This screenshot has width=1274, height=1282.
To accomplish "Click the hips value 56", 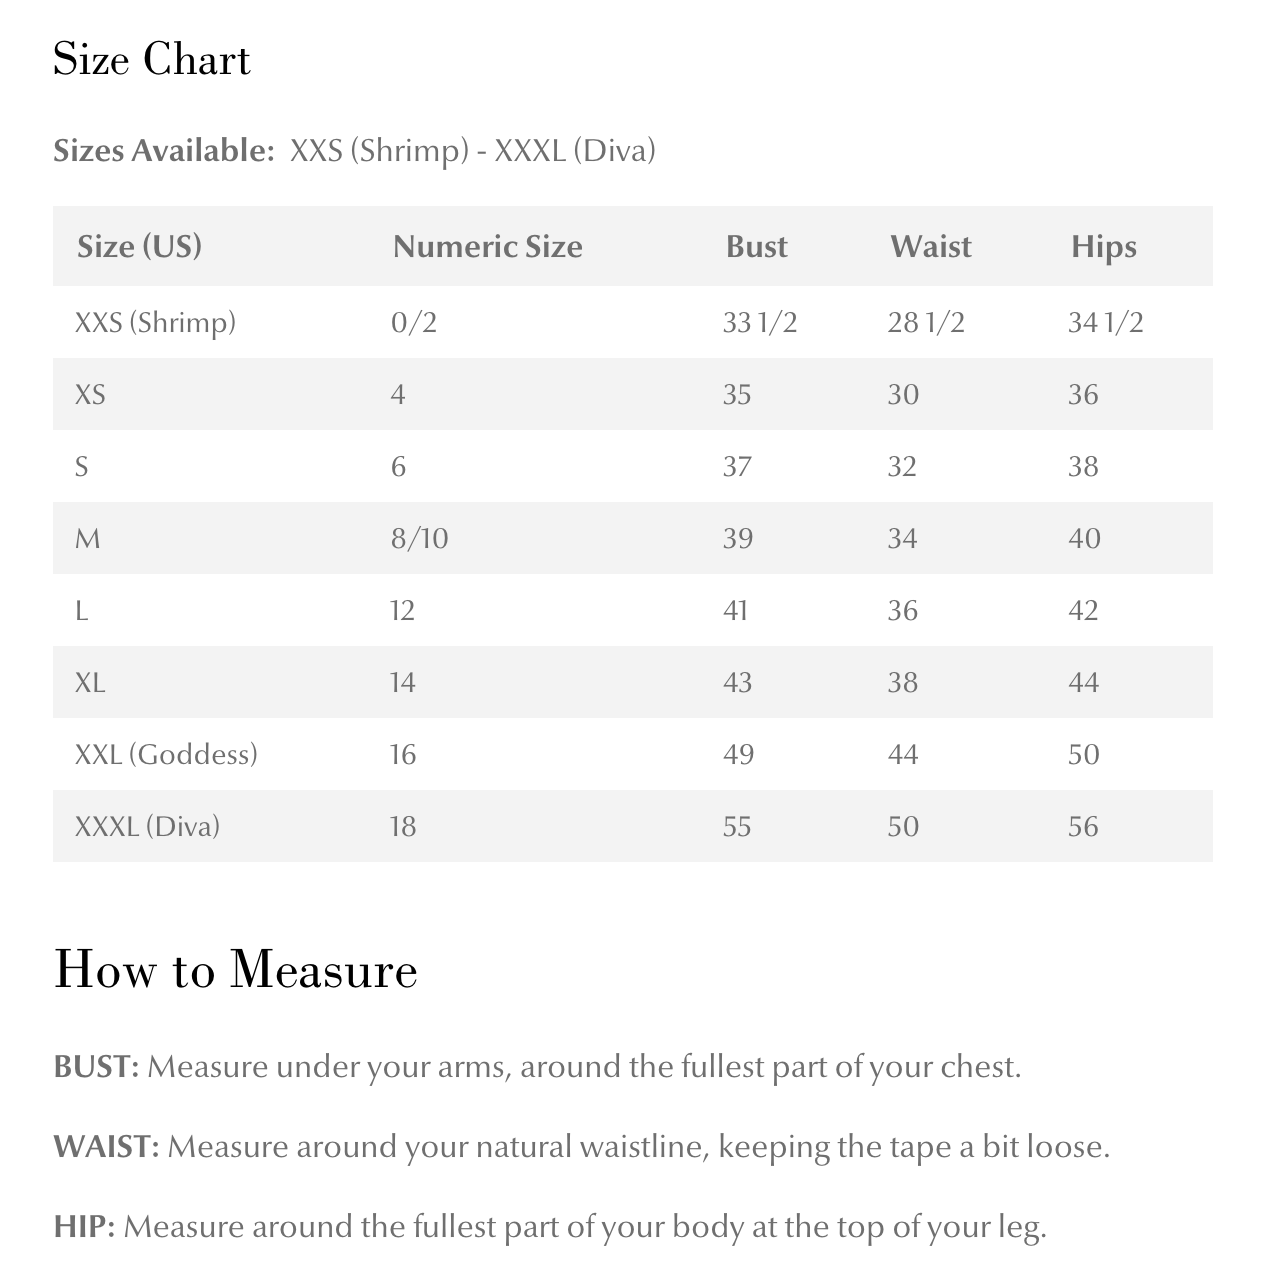I will click(1083, 826).
